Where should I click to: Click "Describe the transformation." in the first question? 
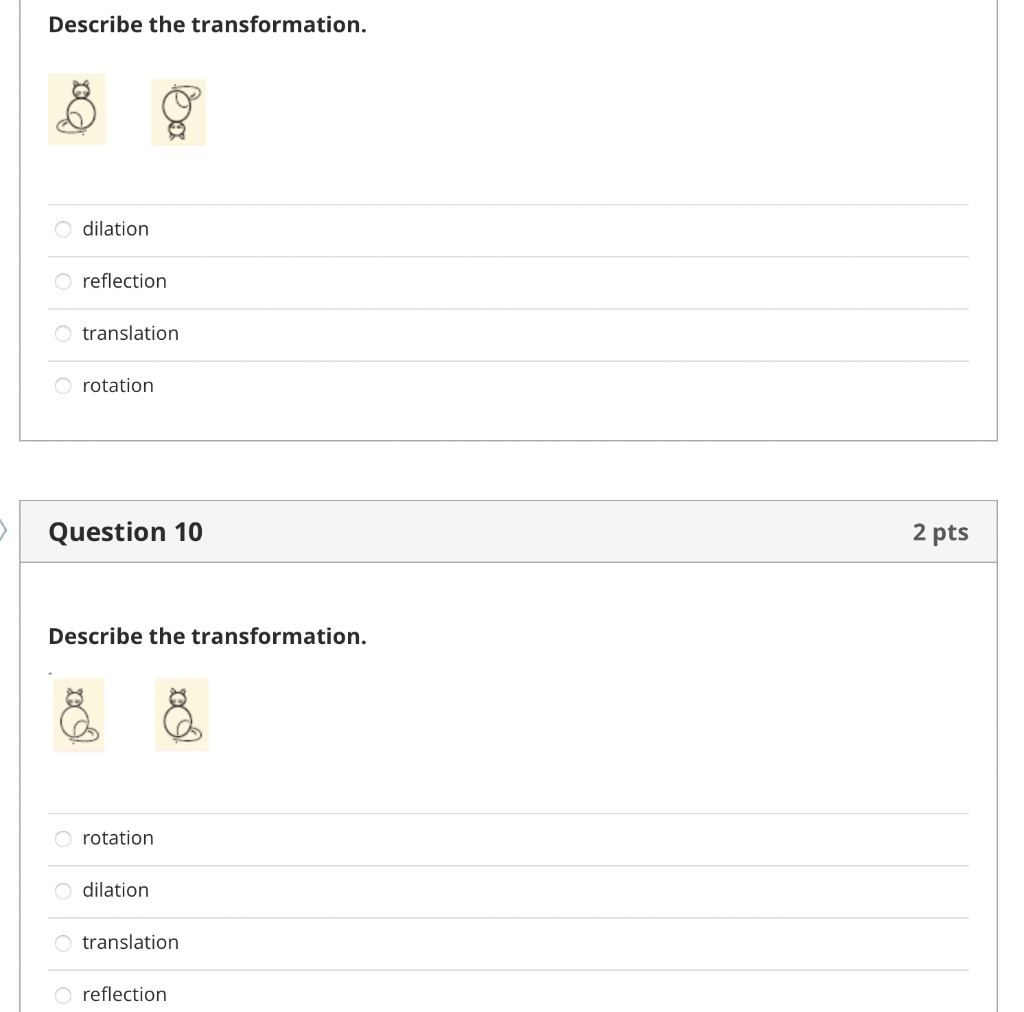point(208,24)
